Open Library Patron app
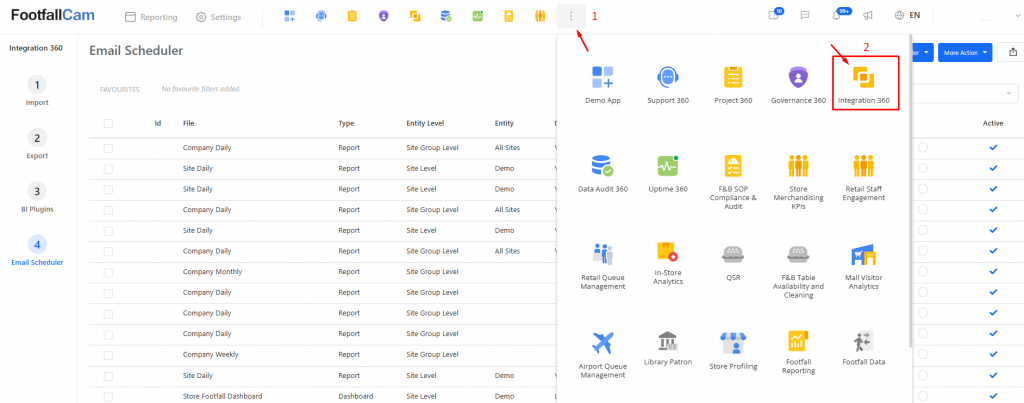Screen dimensions: 1024x403 pyautogui.click(x=667, y=348)
